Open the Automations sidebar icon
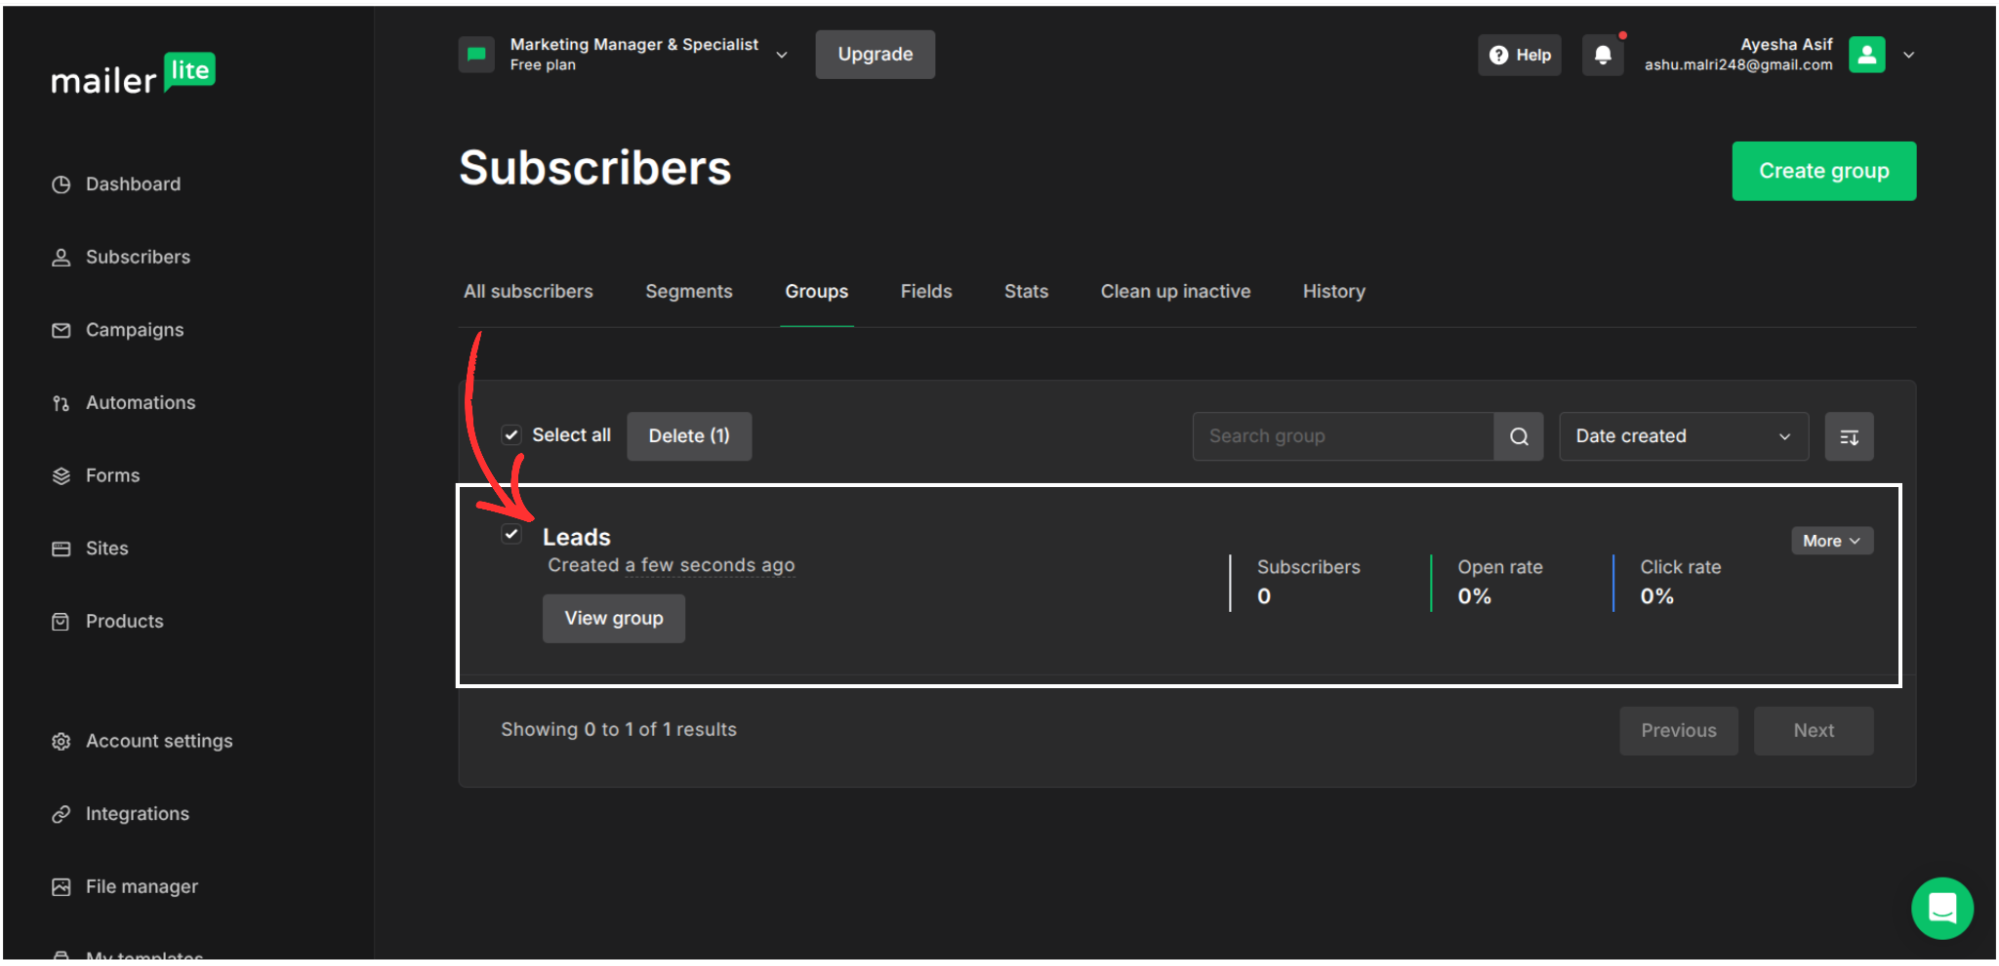 61,402
